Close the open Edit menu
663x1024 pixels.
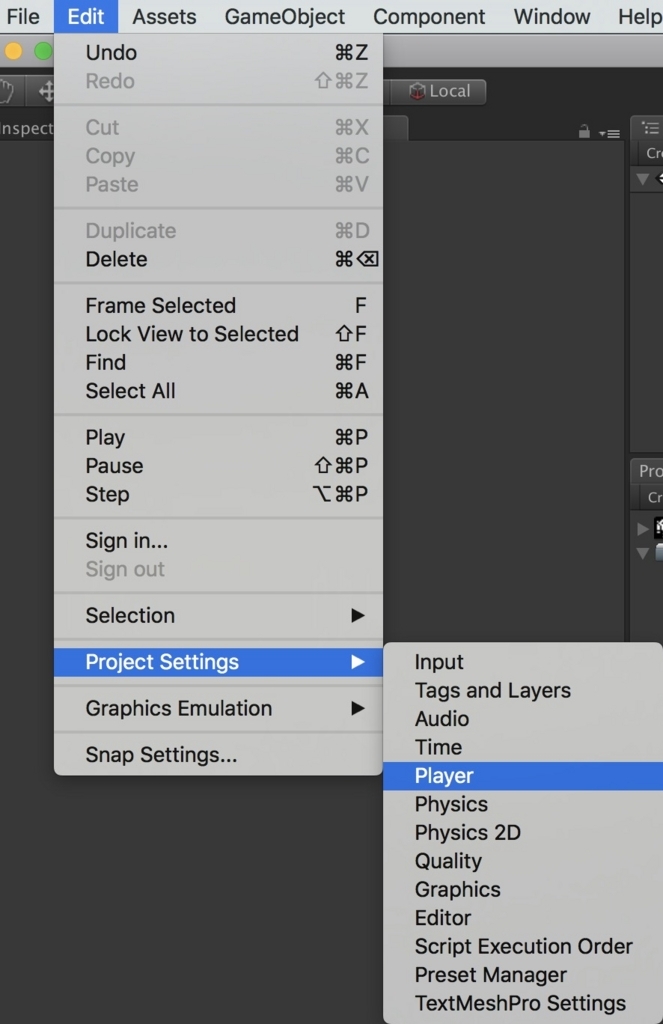(86, 16)
